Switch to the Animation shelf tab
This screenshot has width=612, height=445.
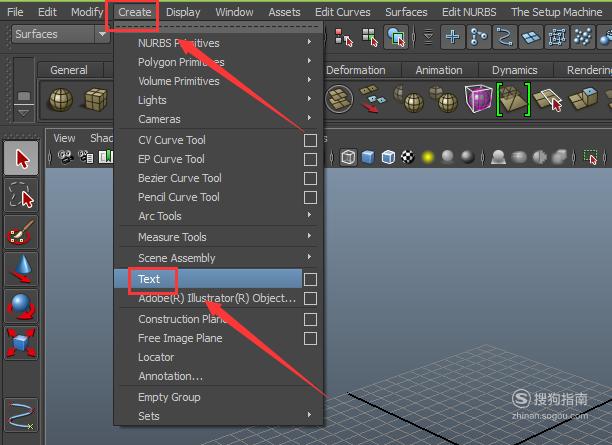[439, 70]
